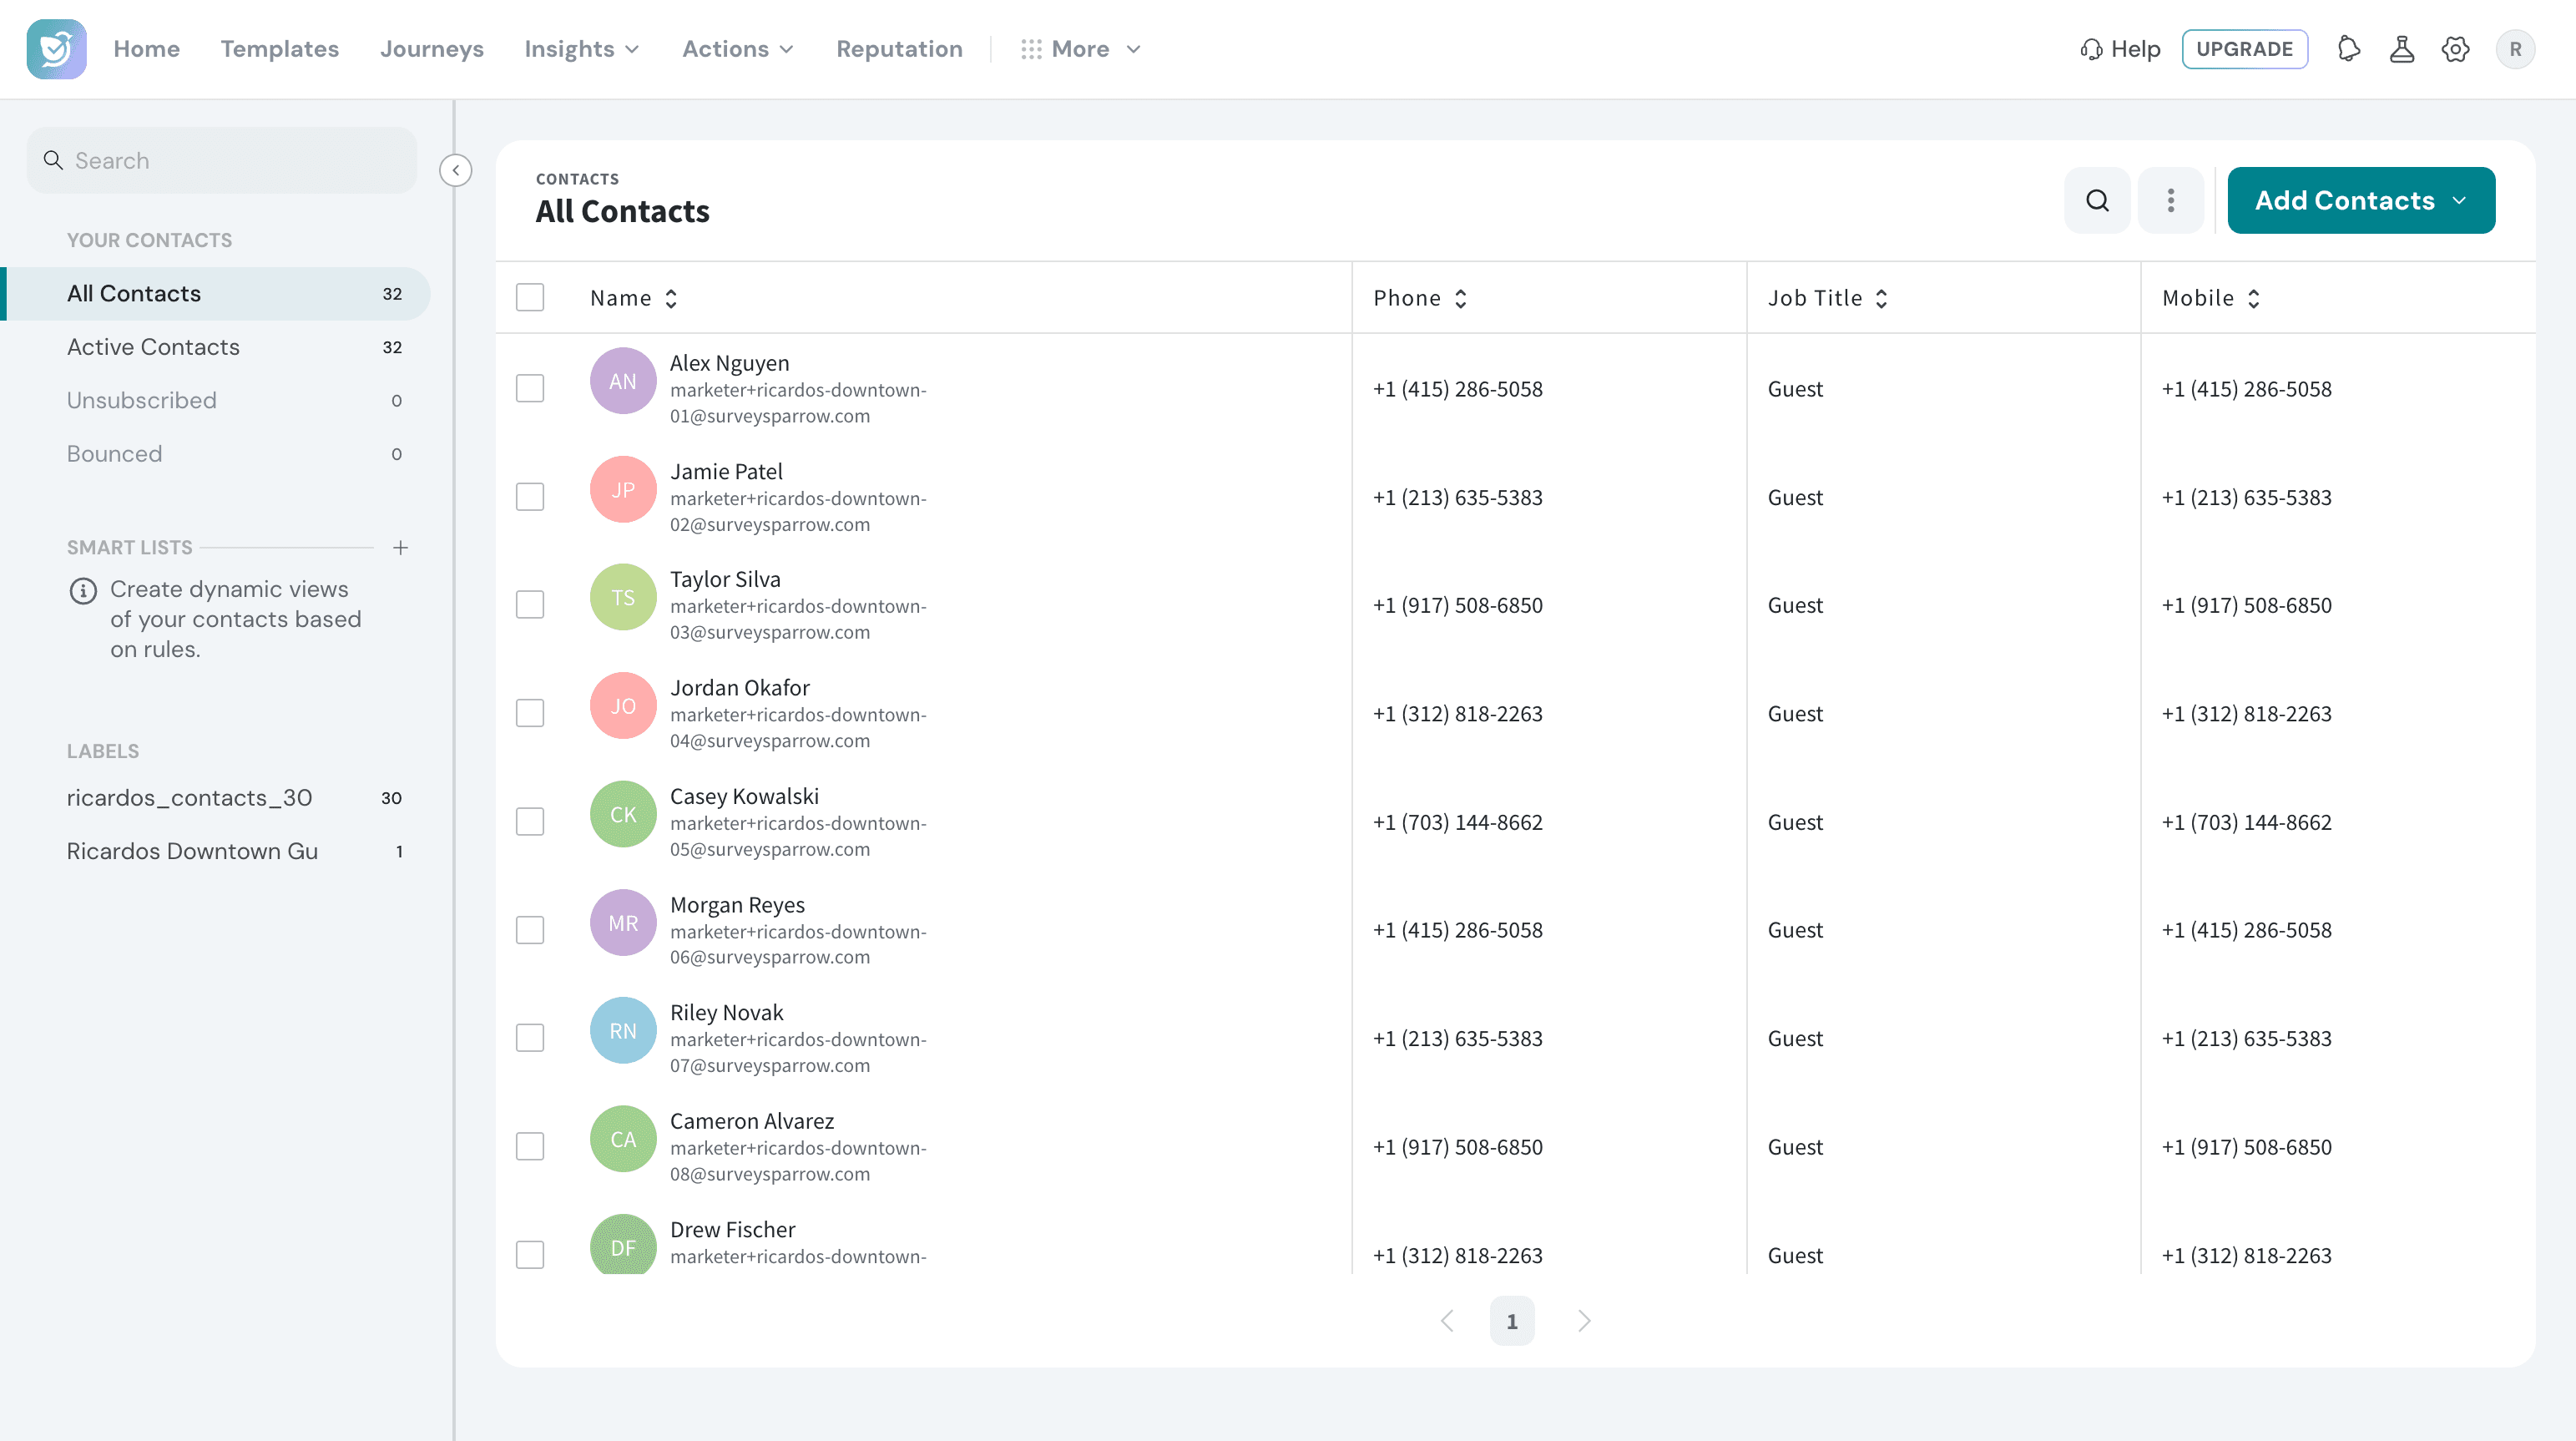The height and width of the screenshot is (1441, 2576).
Task: Click the SurveySparrow logo icon
Action: [x=56, y=49]
